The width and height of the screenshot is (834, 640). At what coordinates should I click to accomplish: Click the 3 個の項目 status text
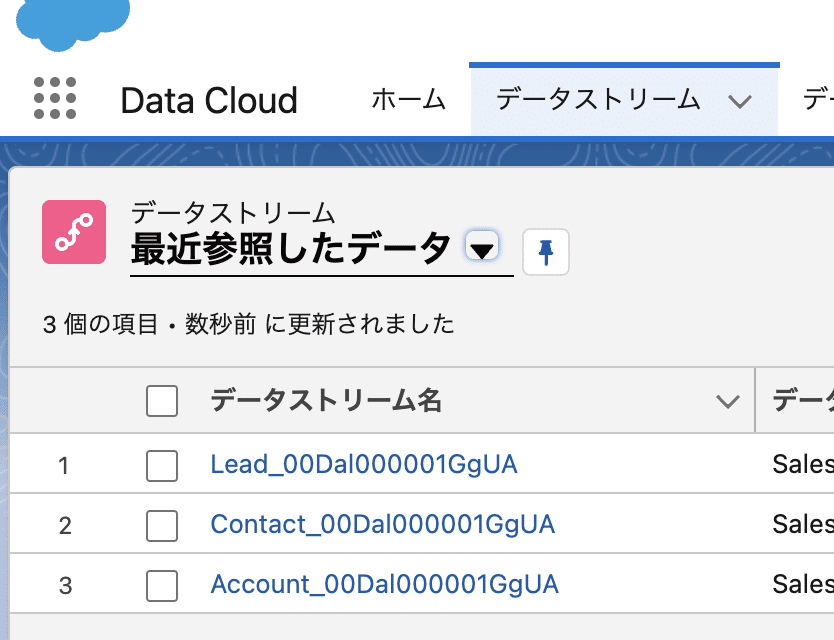coord(101,324)
